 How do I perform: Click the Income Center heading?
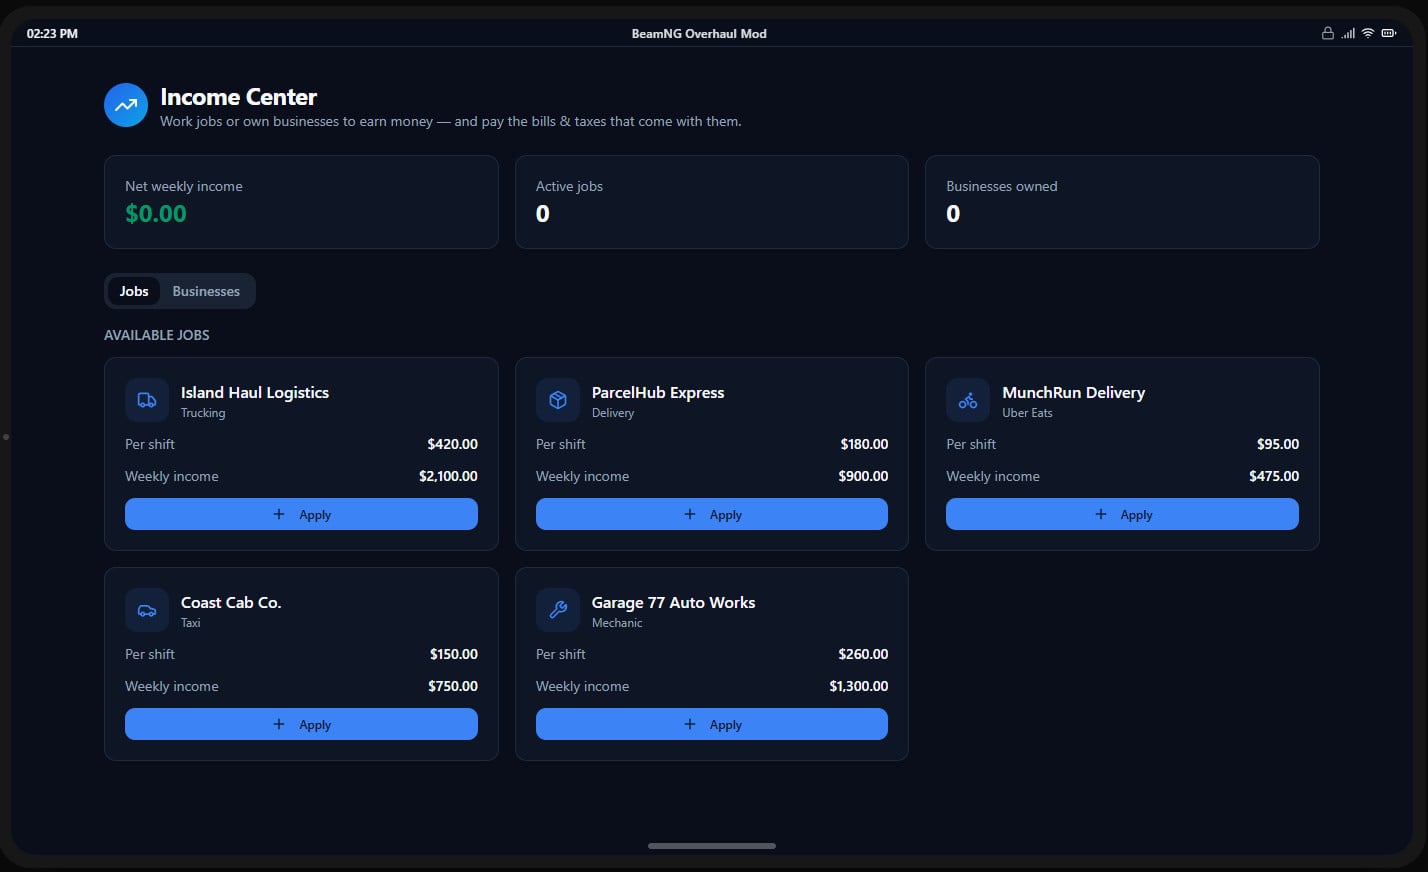pyautogui.click(x=239, y=97)
